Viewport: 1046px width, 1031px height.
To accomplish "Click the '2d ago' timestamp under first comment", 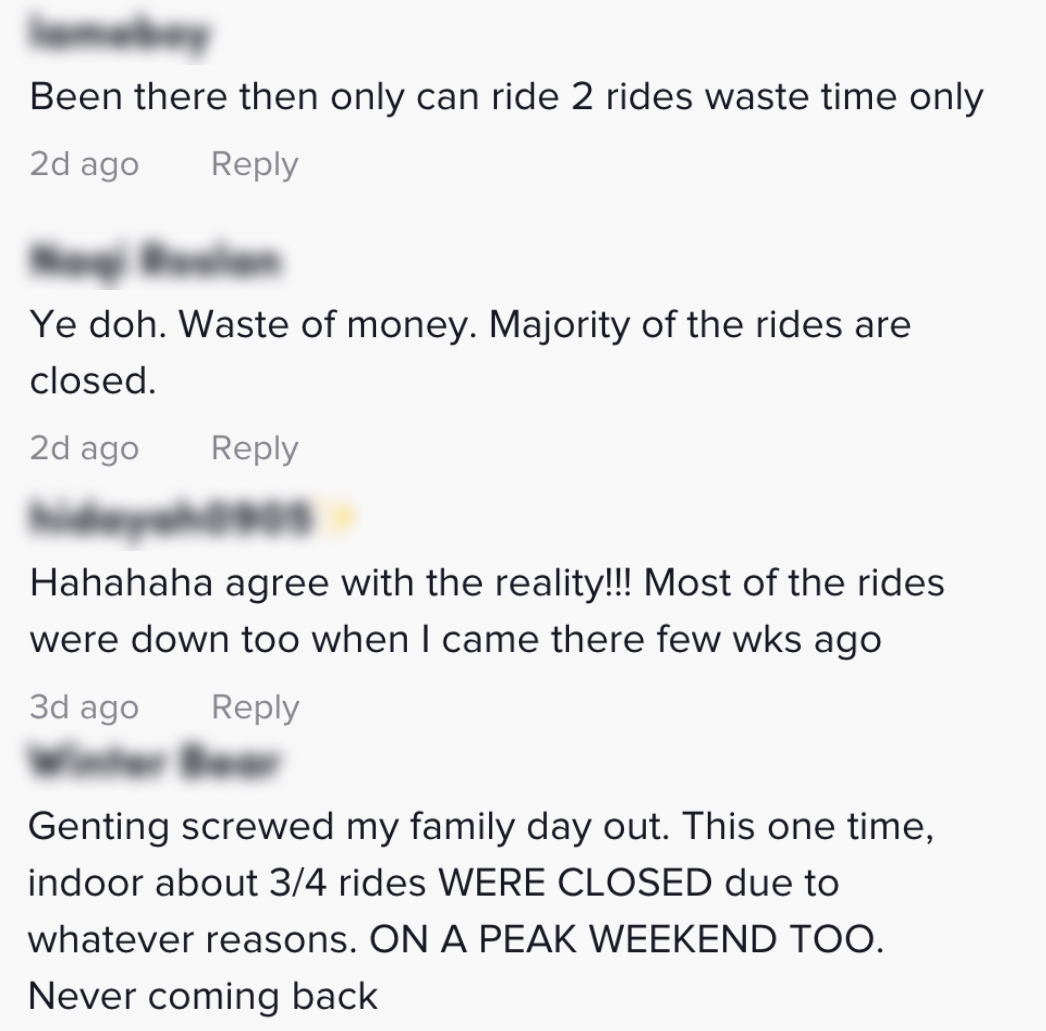I will (x=84, y=164).
